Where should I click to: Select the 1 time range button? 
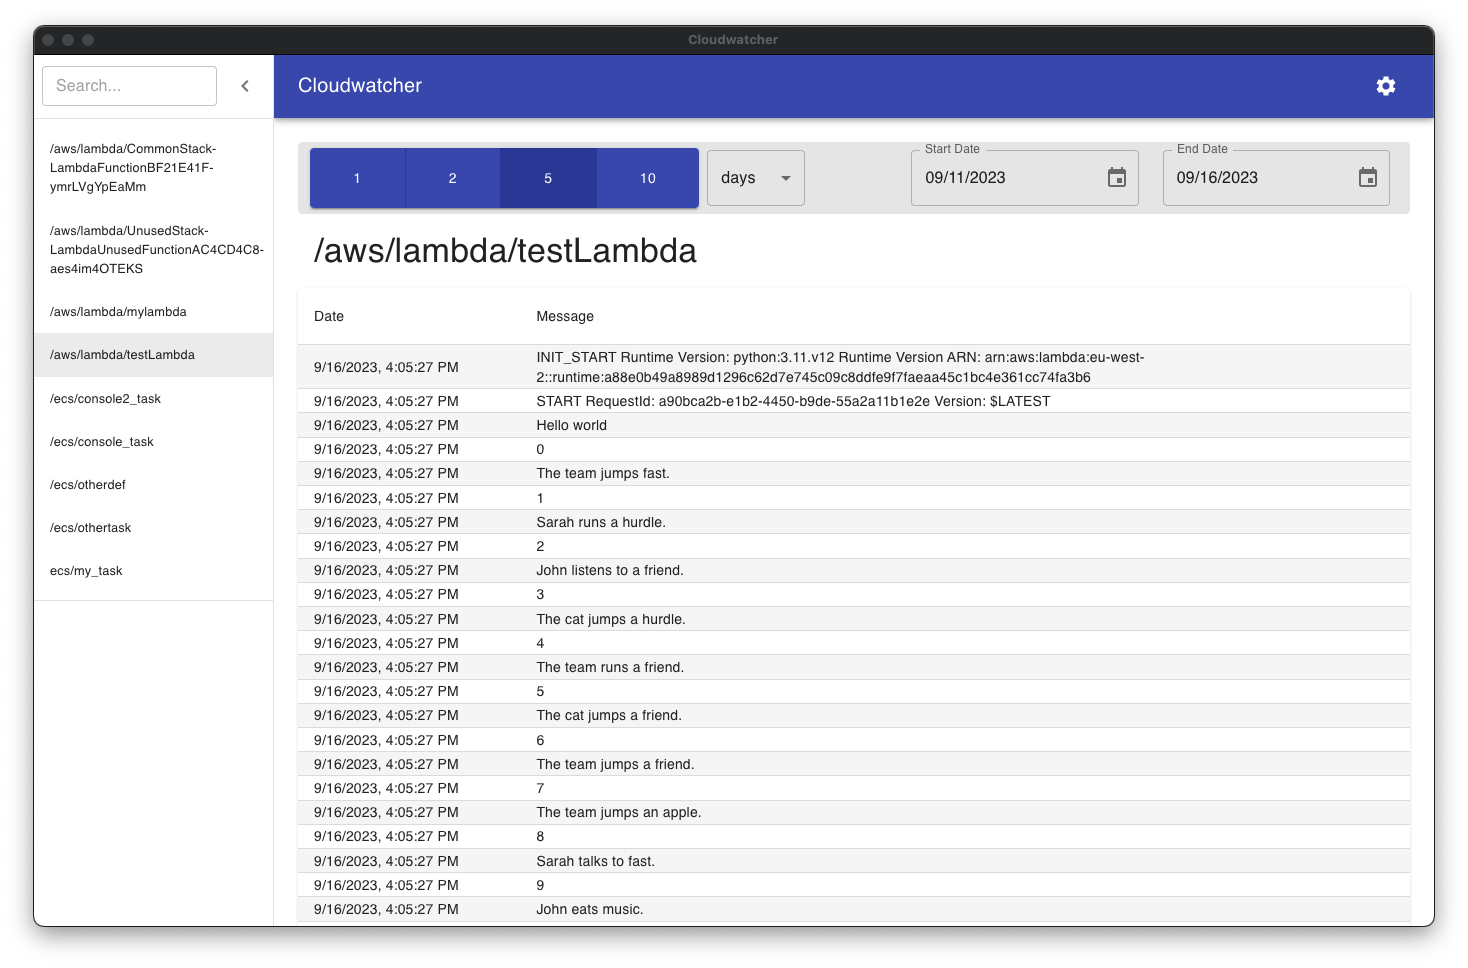(x=357, y=178)
